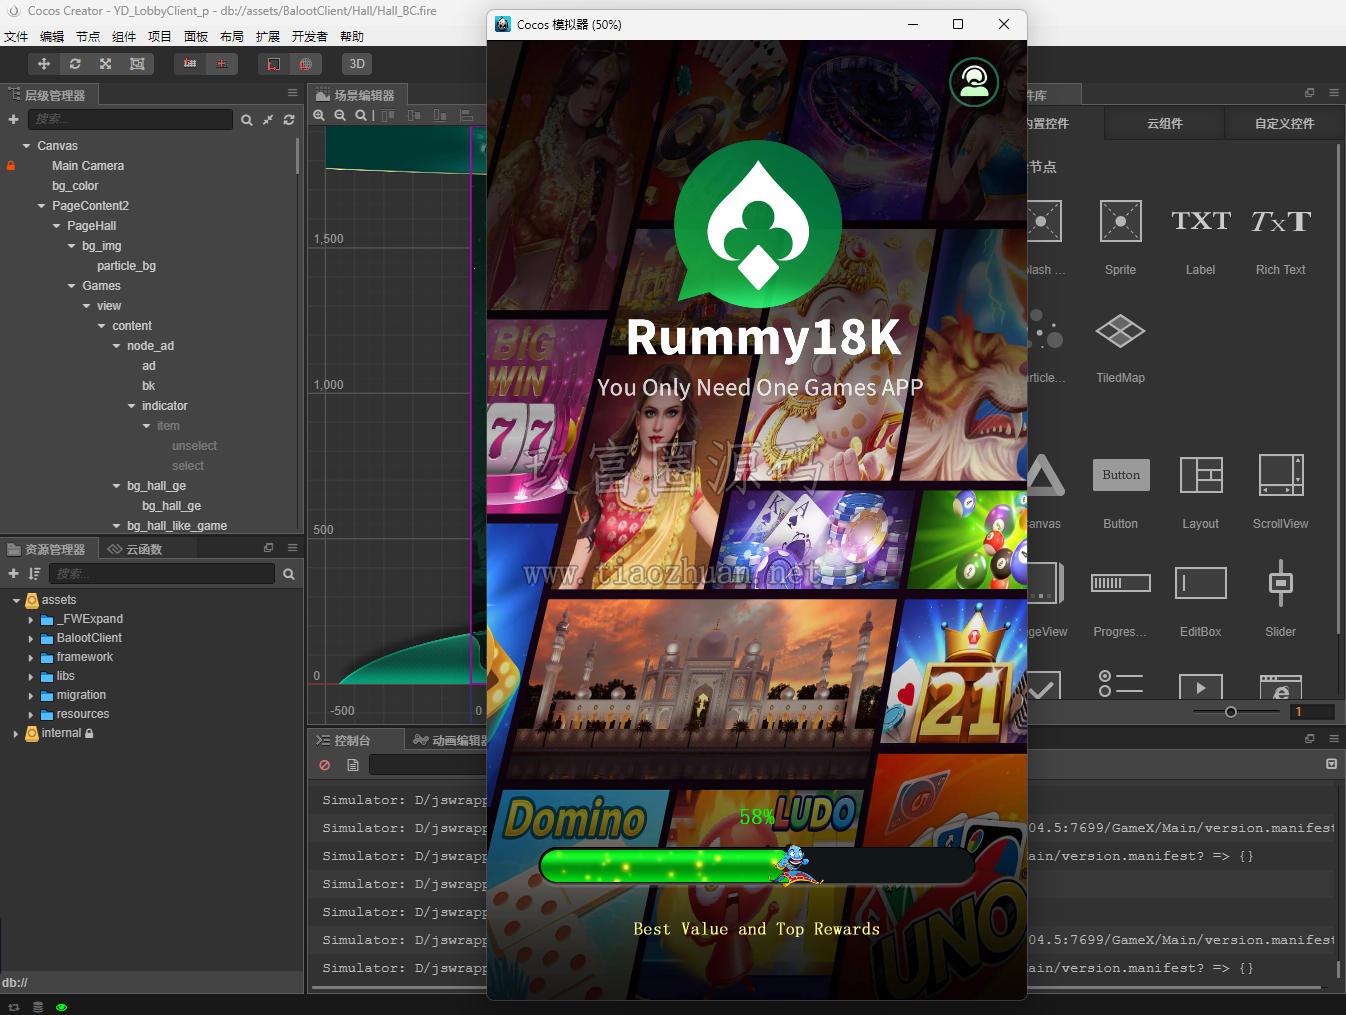Collapse the Games node
The height and width of the screenshot is (1015, 1346).
pos(71,286)
